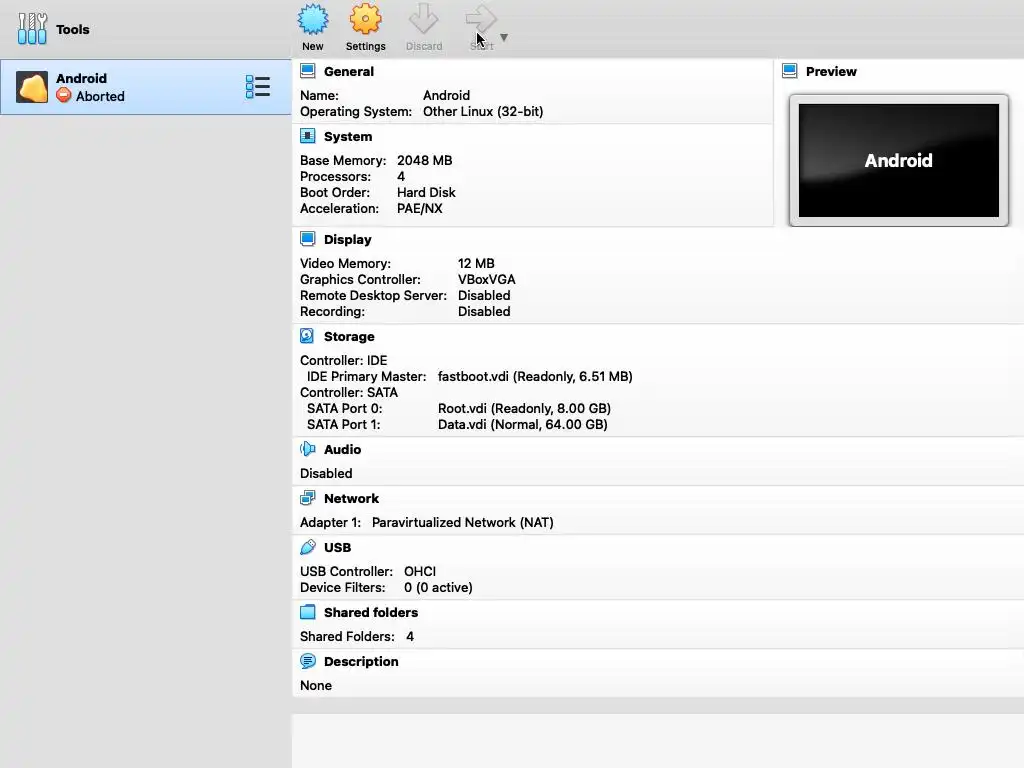Click the Network section icon

(308, 498)
